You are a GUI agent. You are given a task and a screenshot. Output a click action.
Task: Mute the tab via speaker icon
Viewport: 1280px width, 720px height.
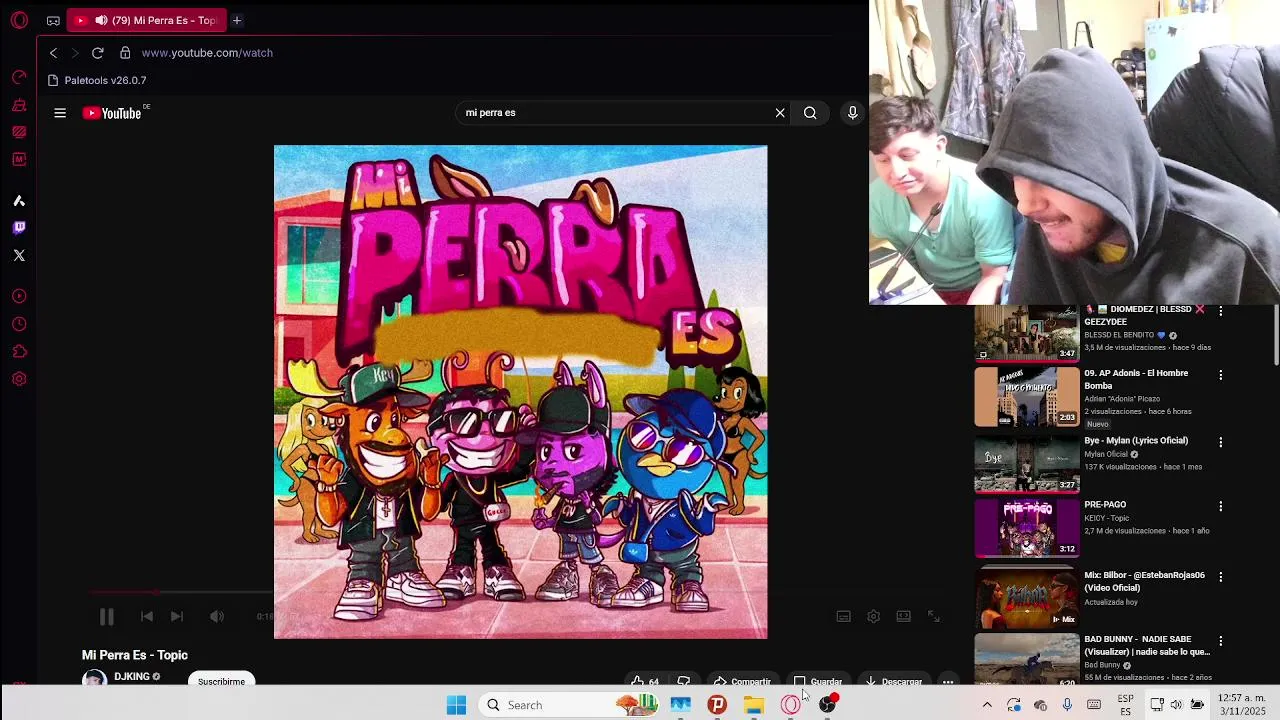(101, 20)
